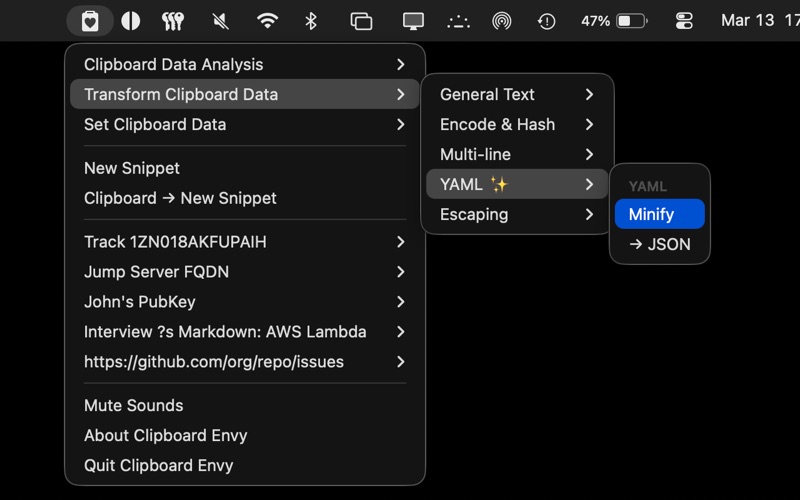This screenshot has height=500, width=800.
Task: Expand chevron beside Clipboard Data Analysis
Action: tap(401, 64)
